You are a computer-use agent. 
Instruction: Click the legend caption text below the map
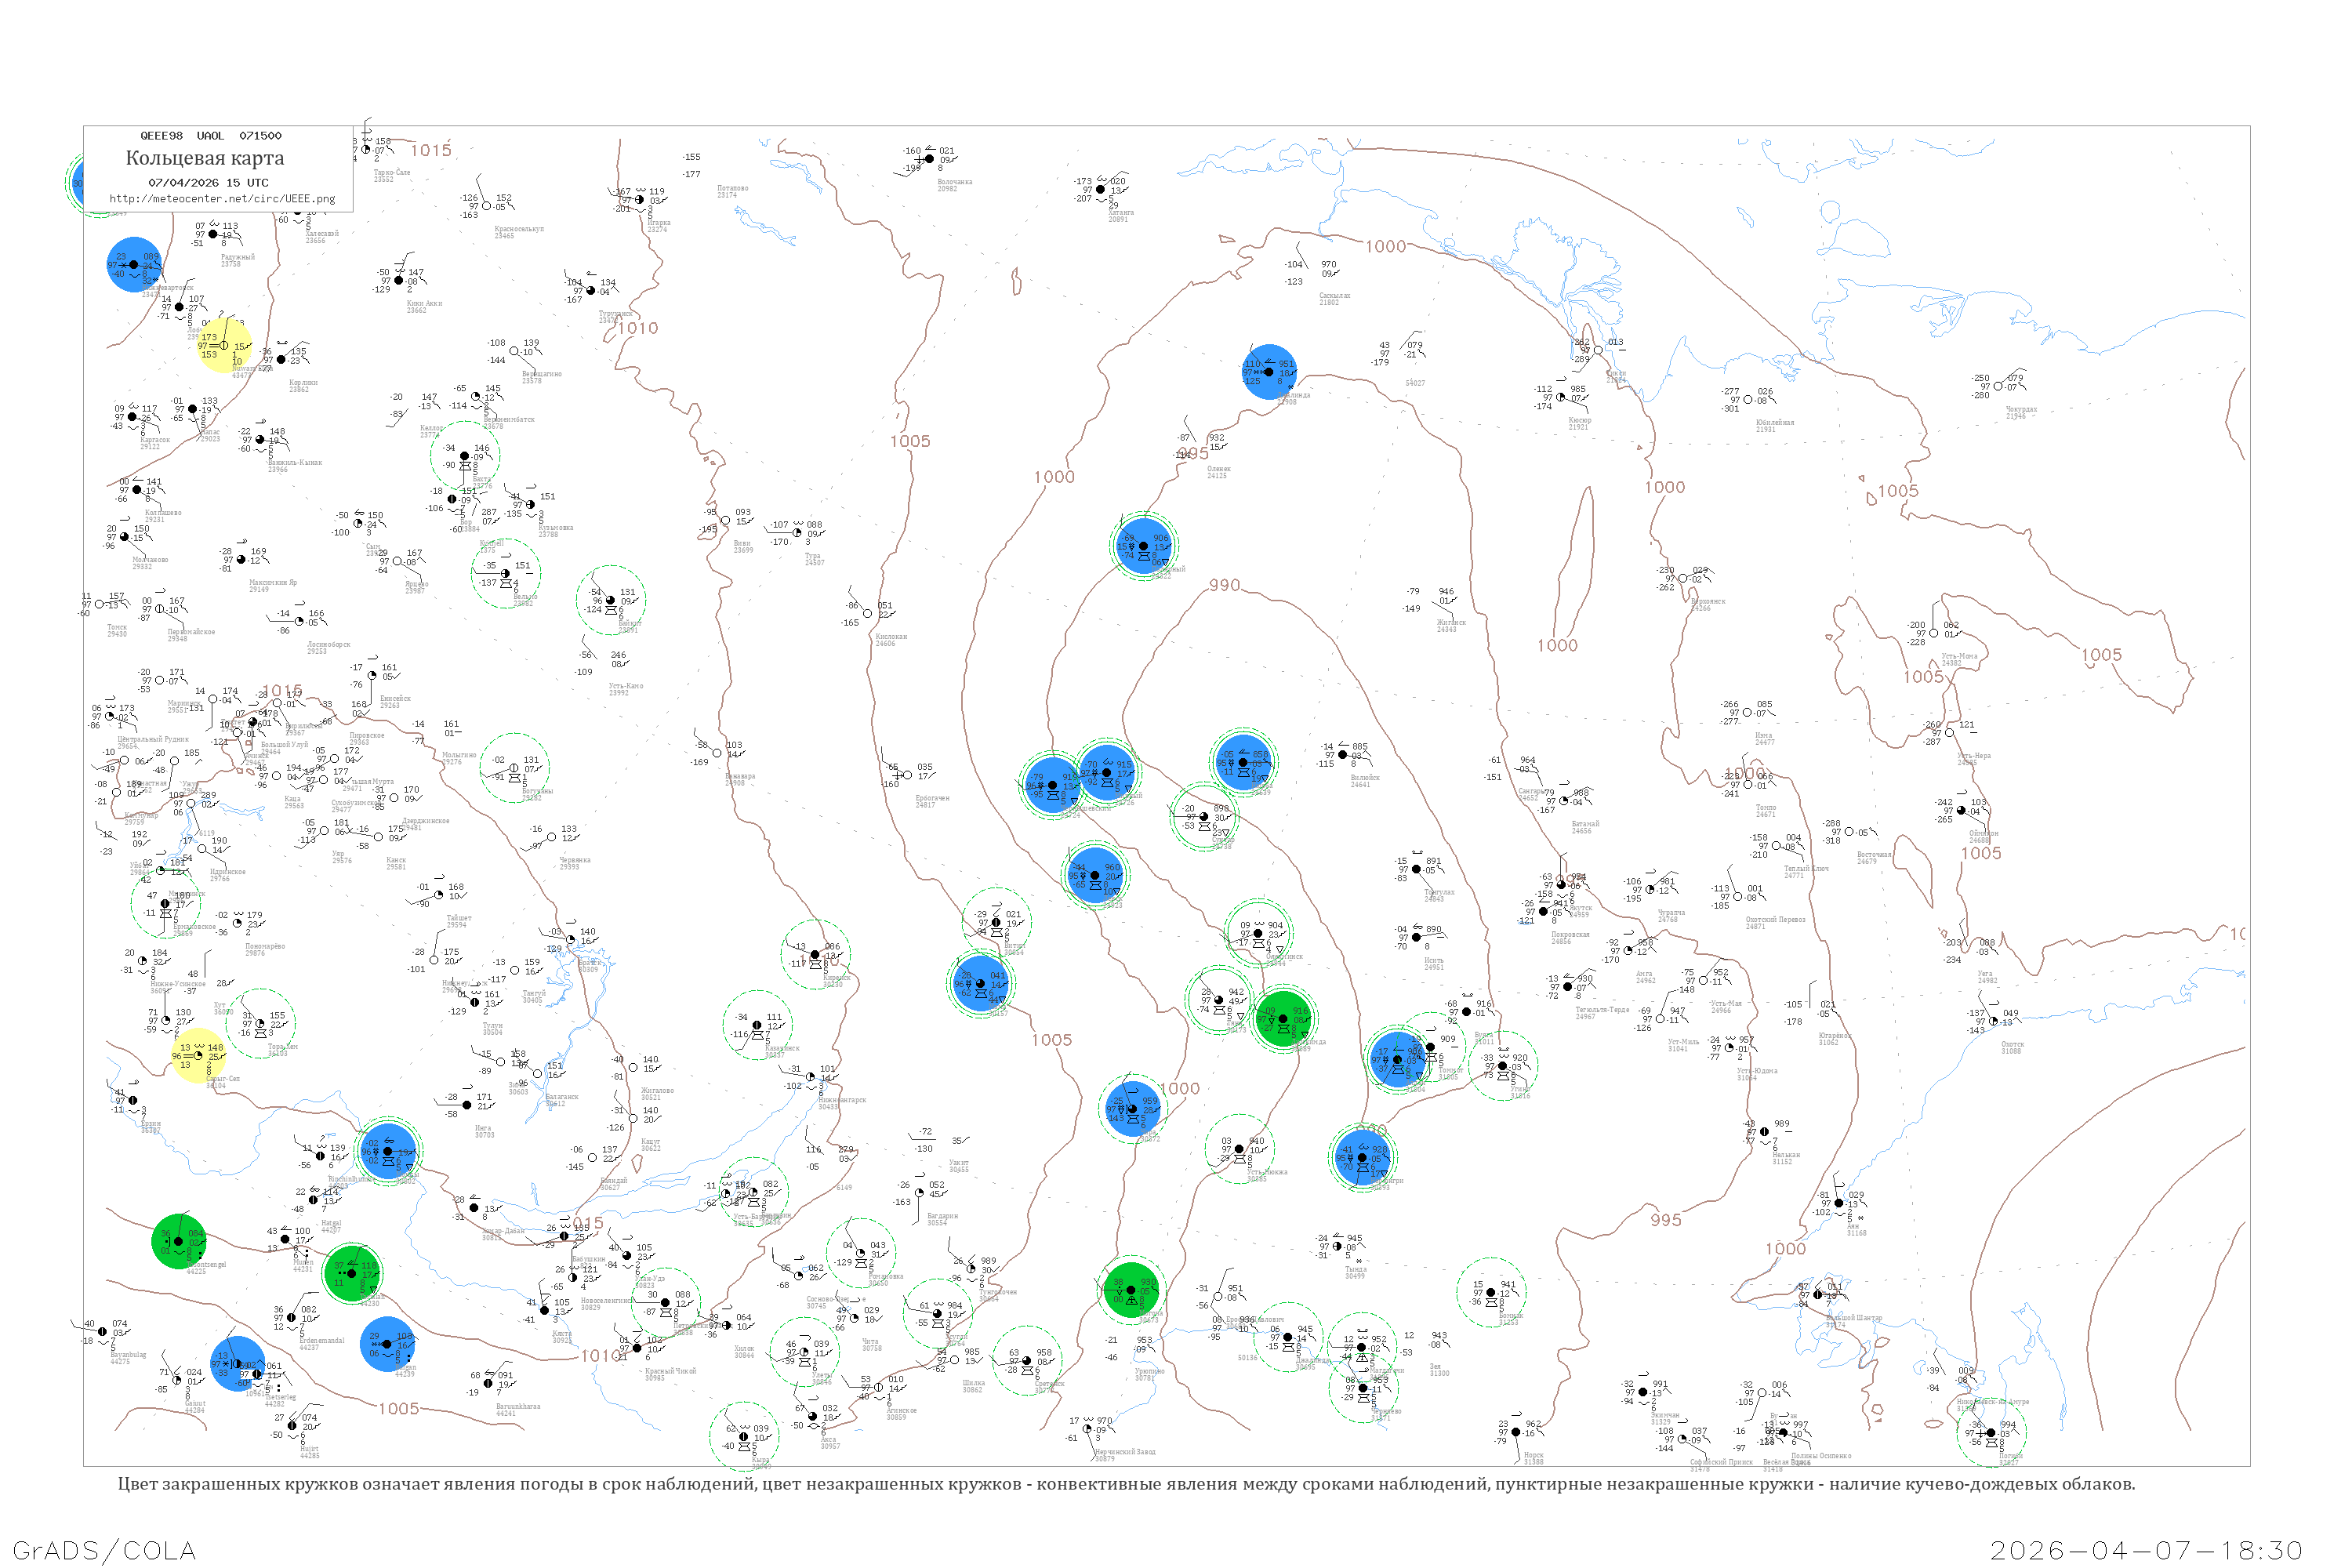[x=1126, y=1484]
